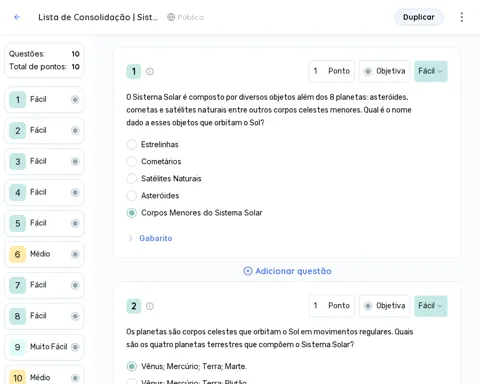Open Fácil difficulty dropdown on question 1
The image size is (480, 384).
[431, 71]
